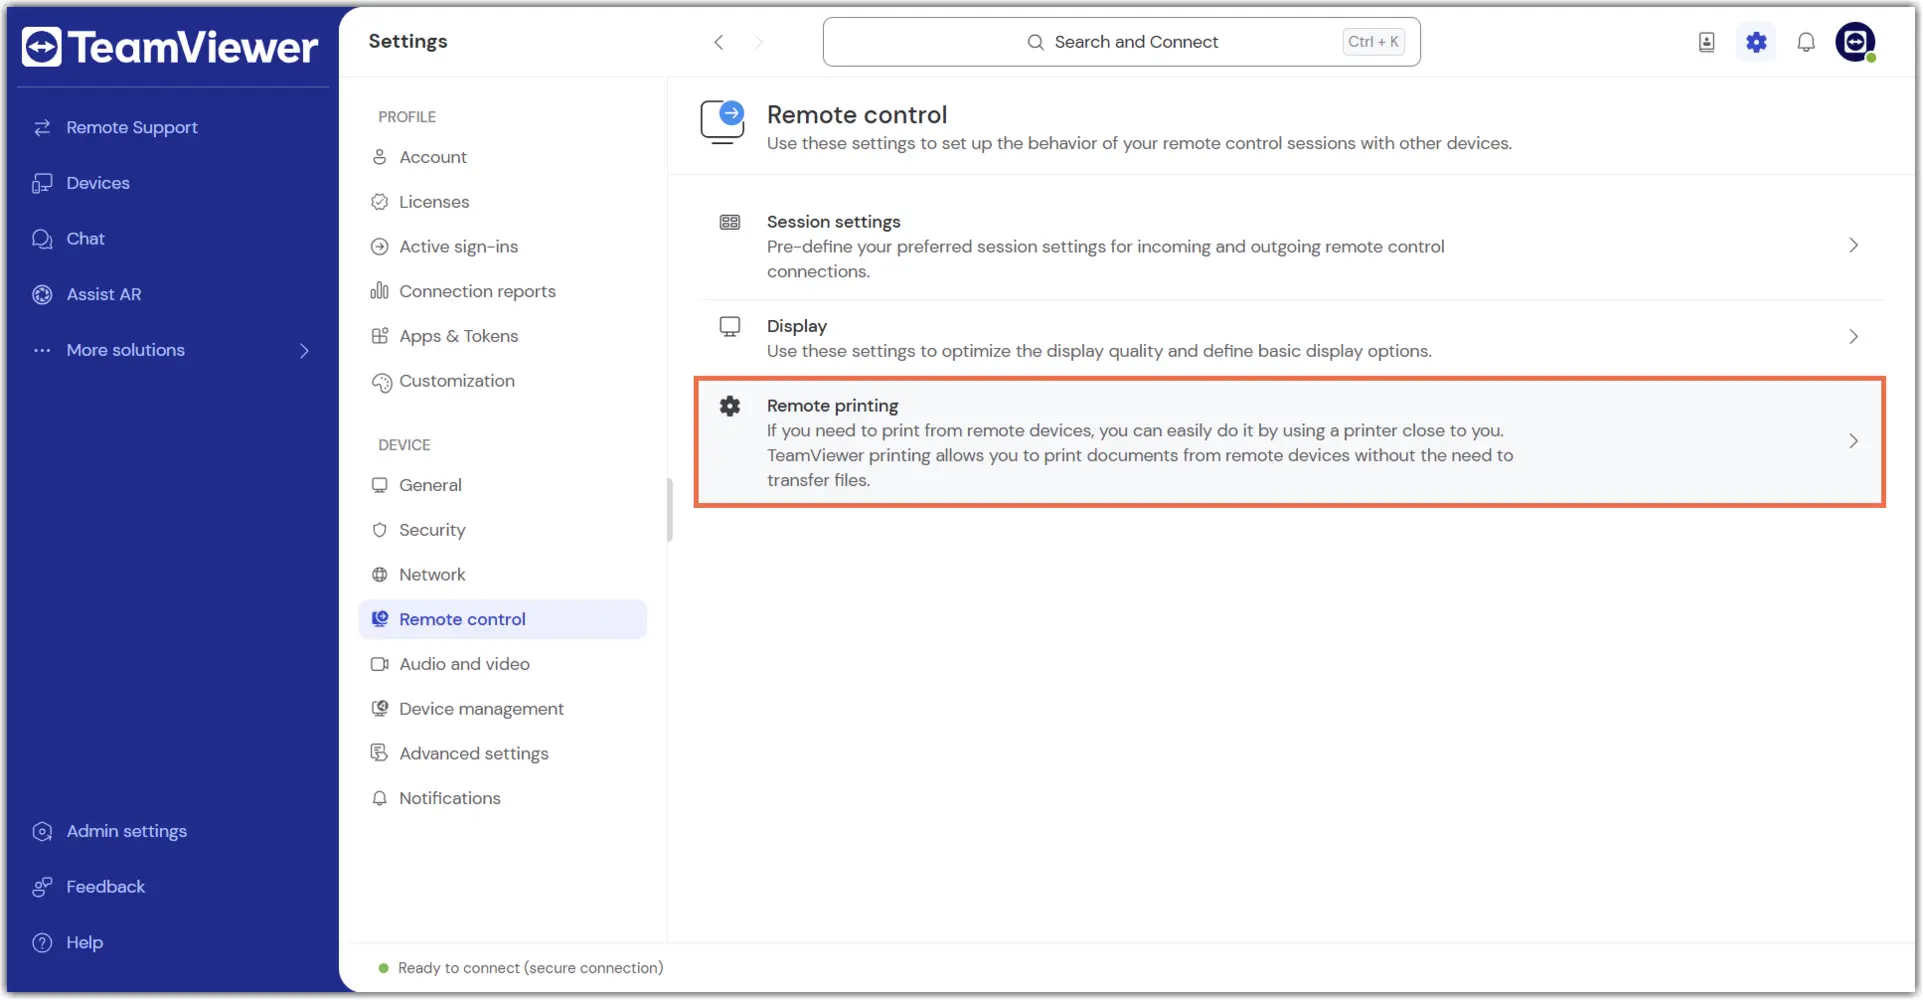Click the Display monitor icon
The image size is (1923, 1000).
coord(730,327)
